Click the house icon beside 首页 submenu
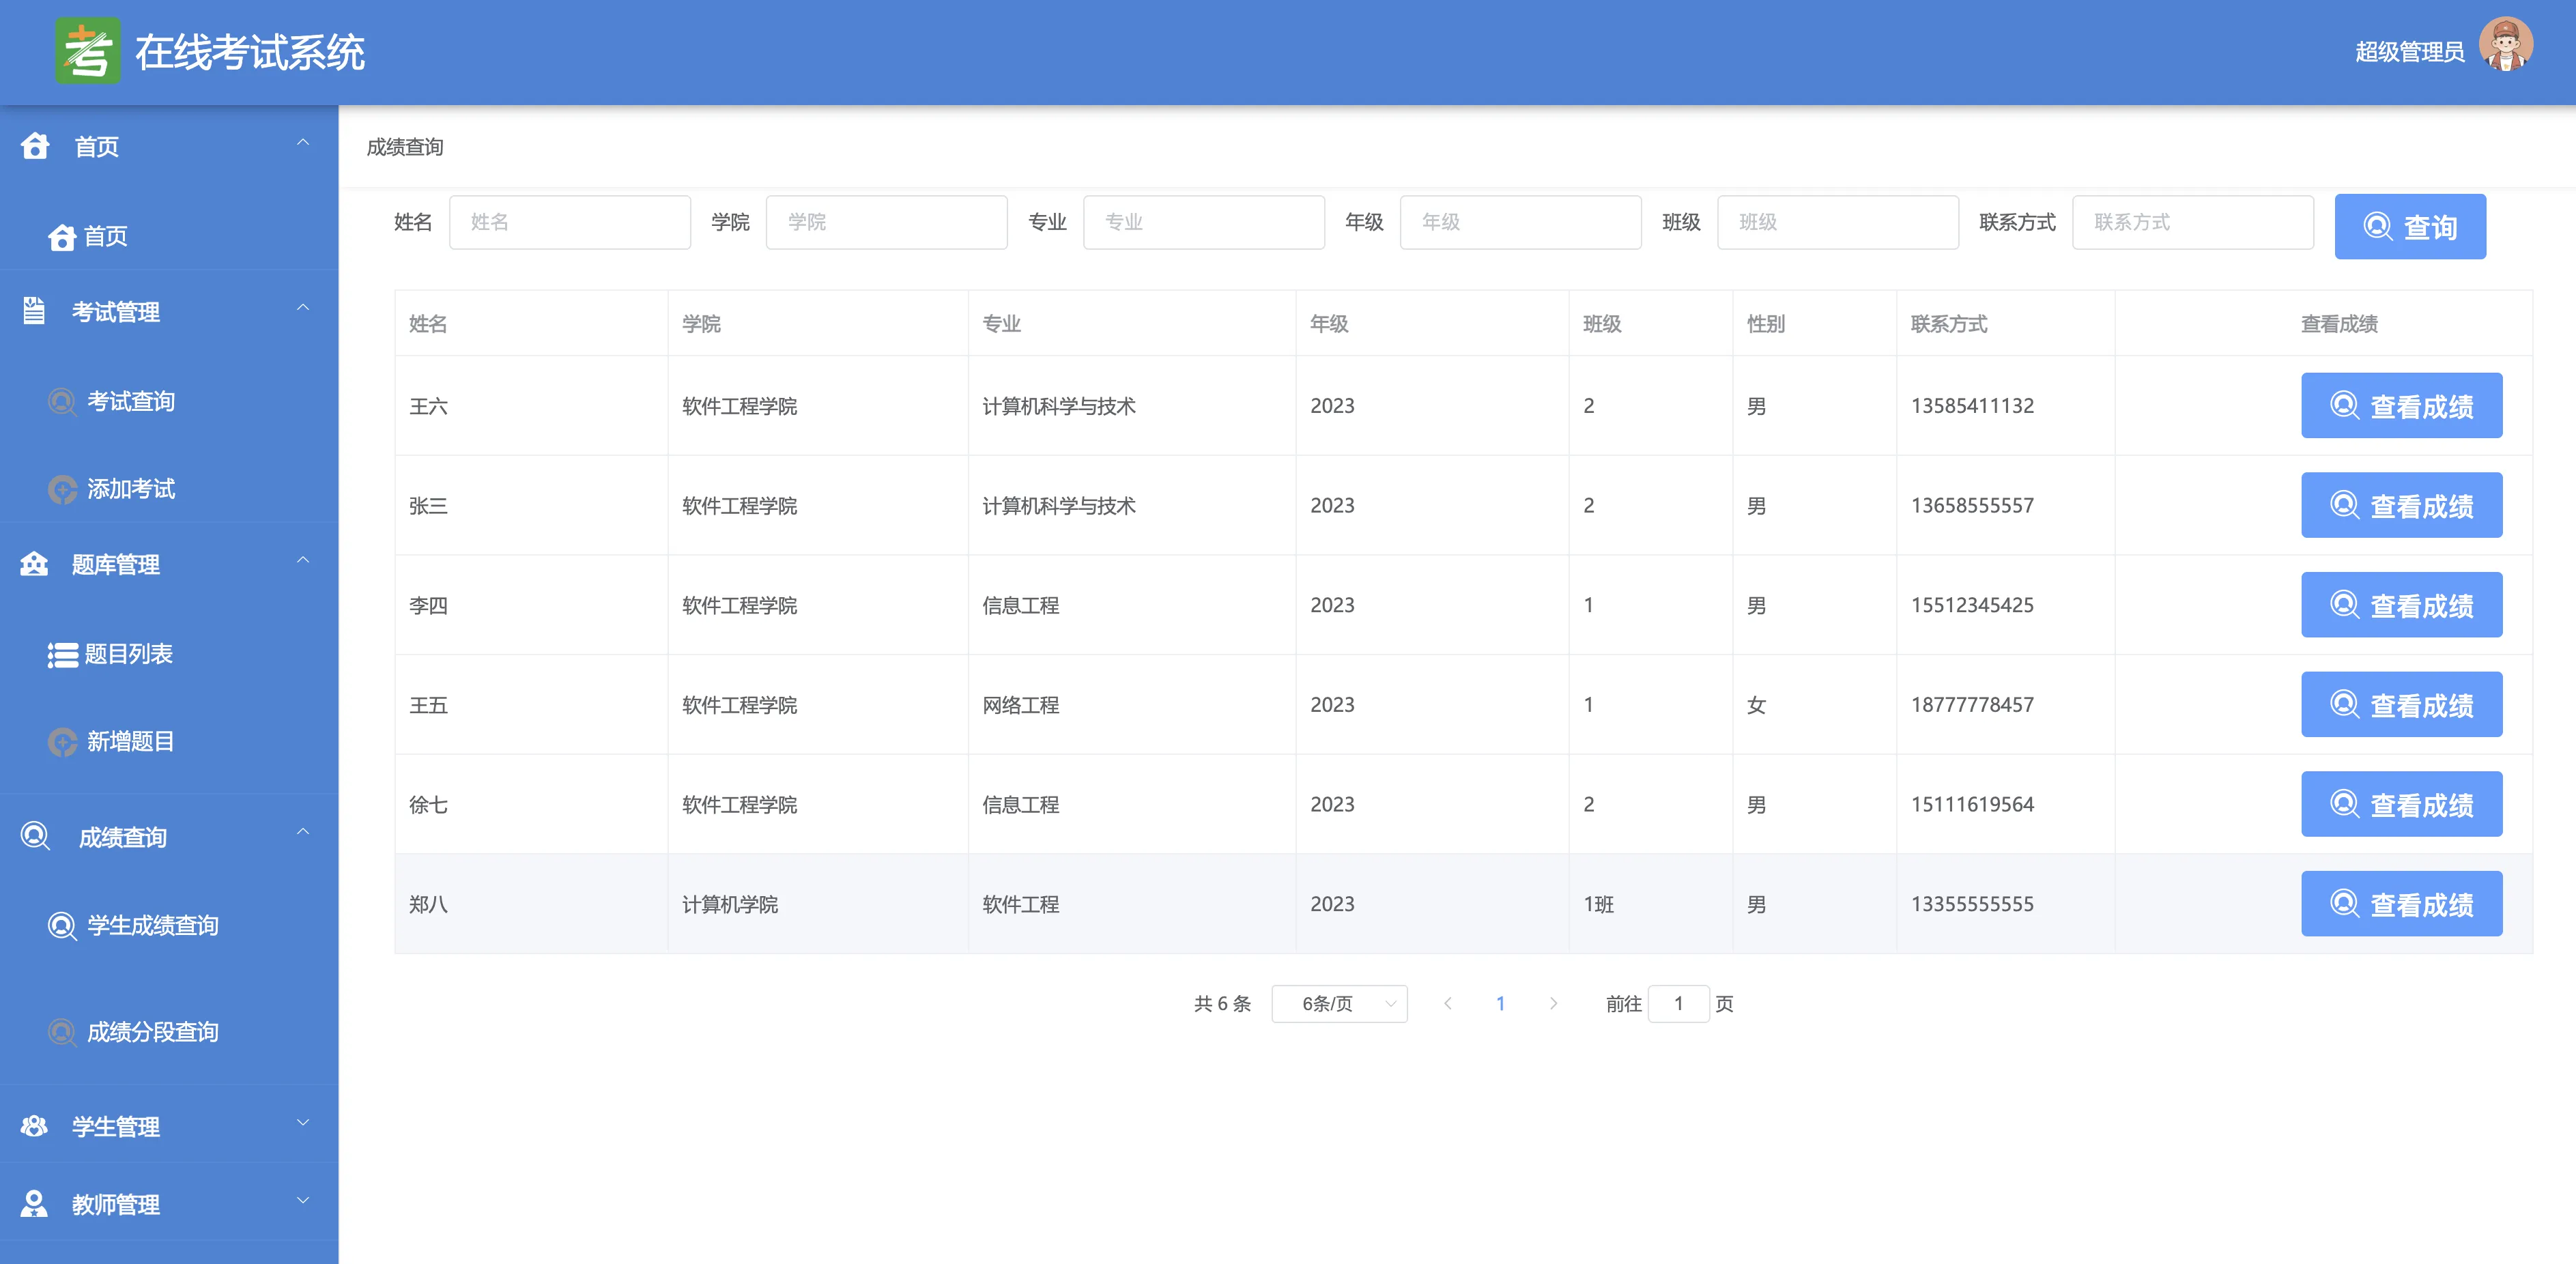 pos(62,237)
